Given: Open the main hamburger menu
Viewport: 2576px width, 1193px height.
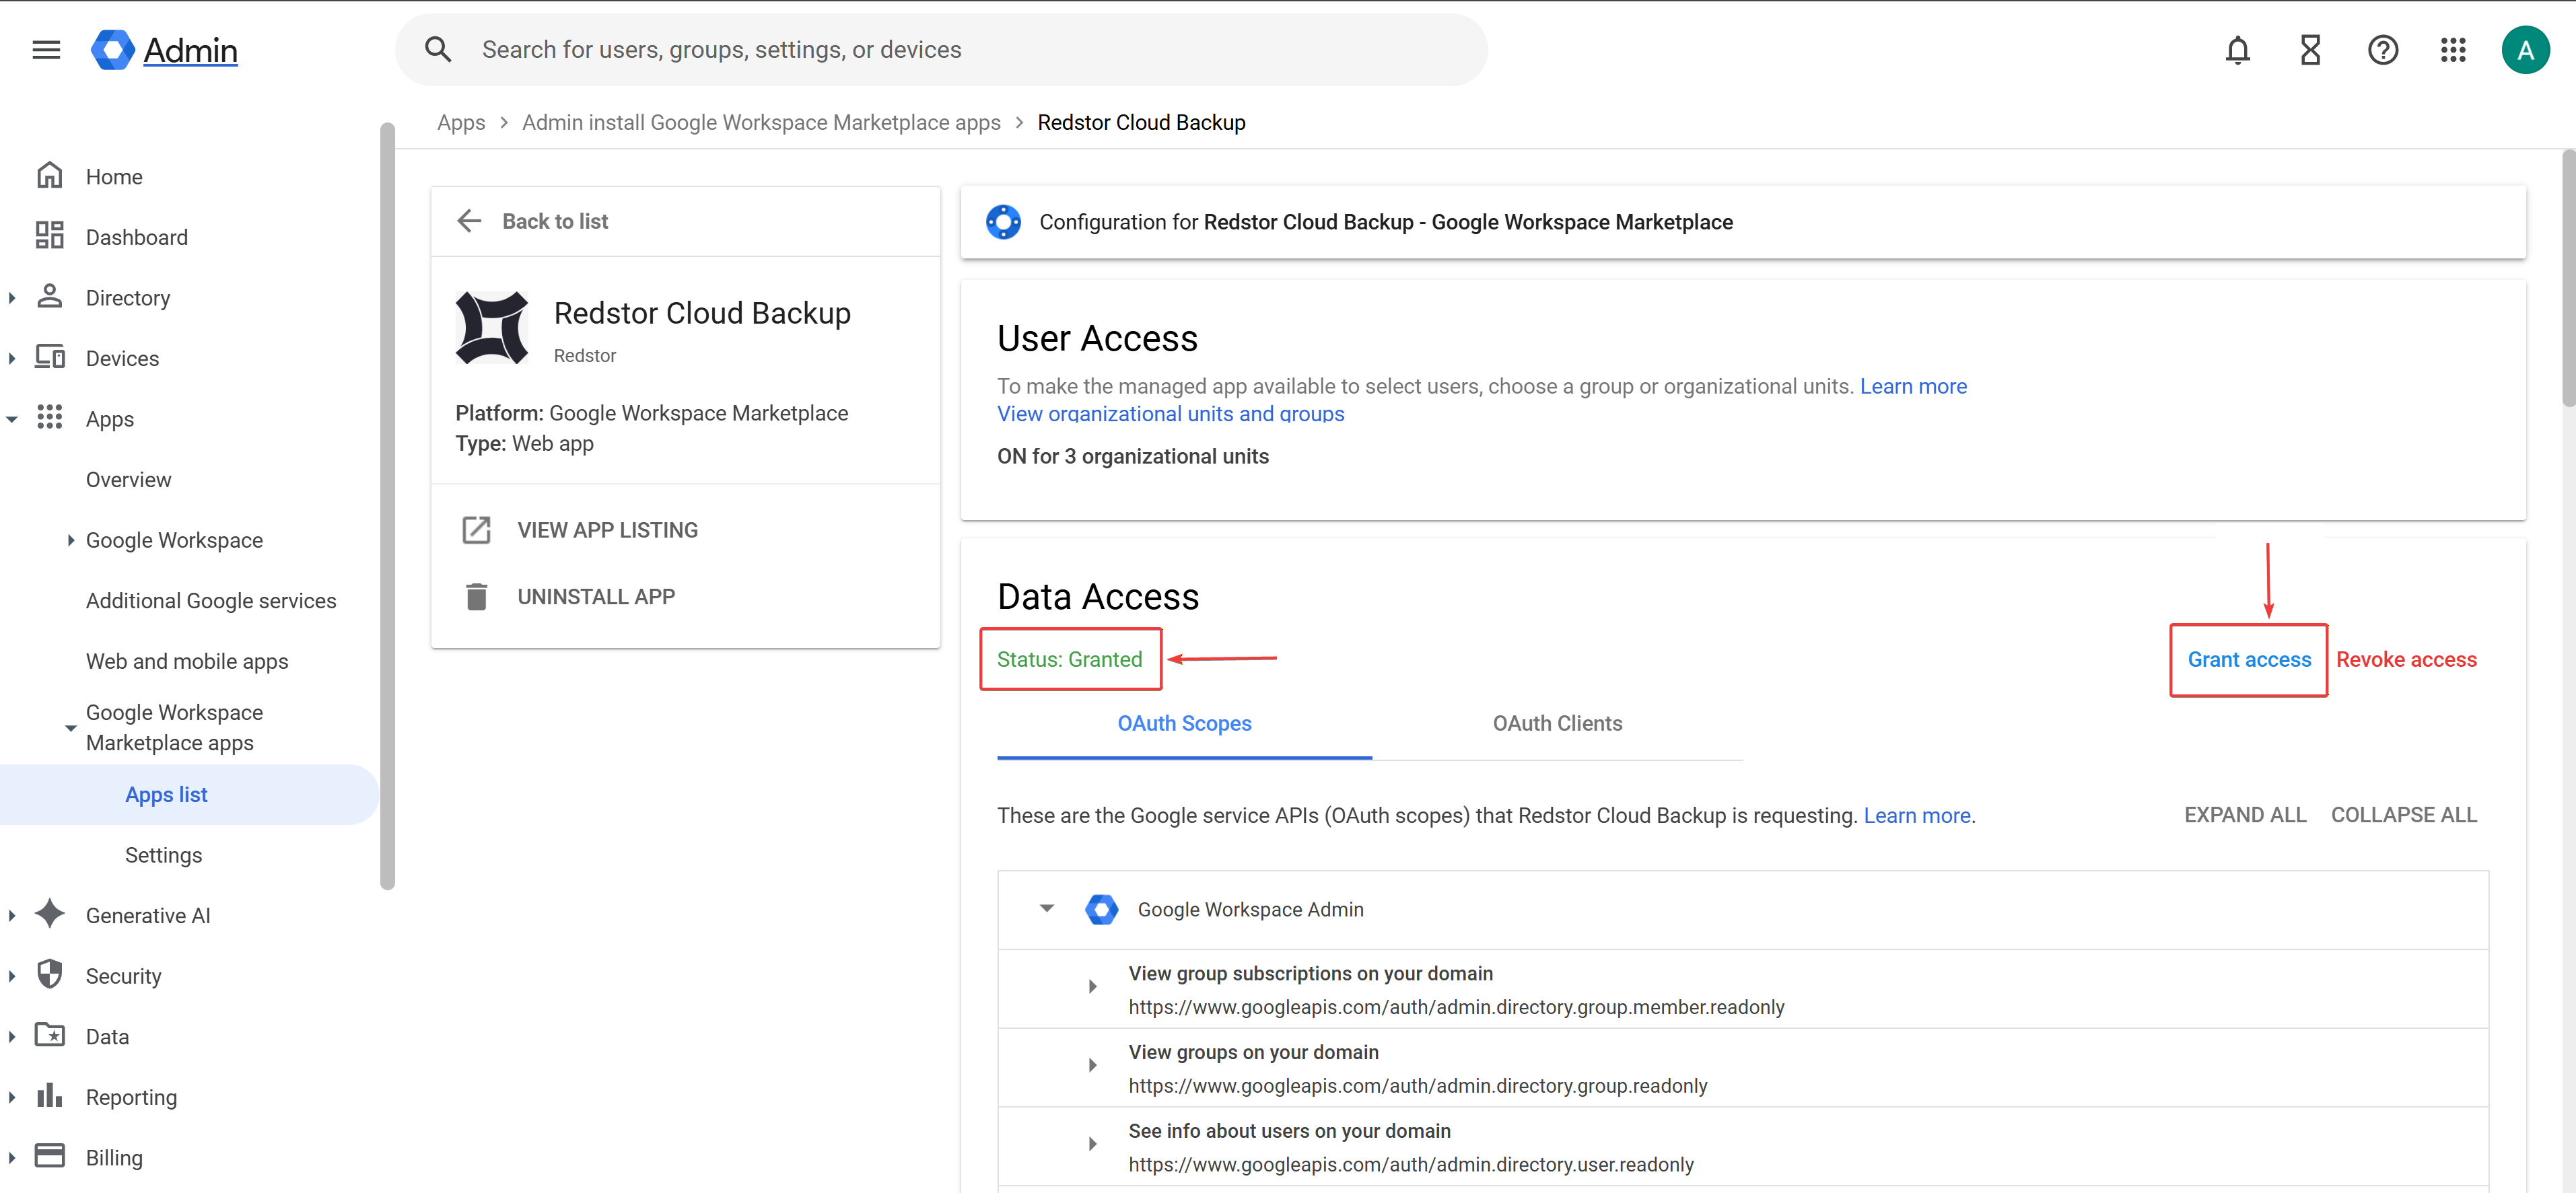Looking at the screenshot, I should coord(46,50).
